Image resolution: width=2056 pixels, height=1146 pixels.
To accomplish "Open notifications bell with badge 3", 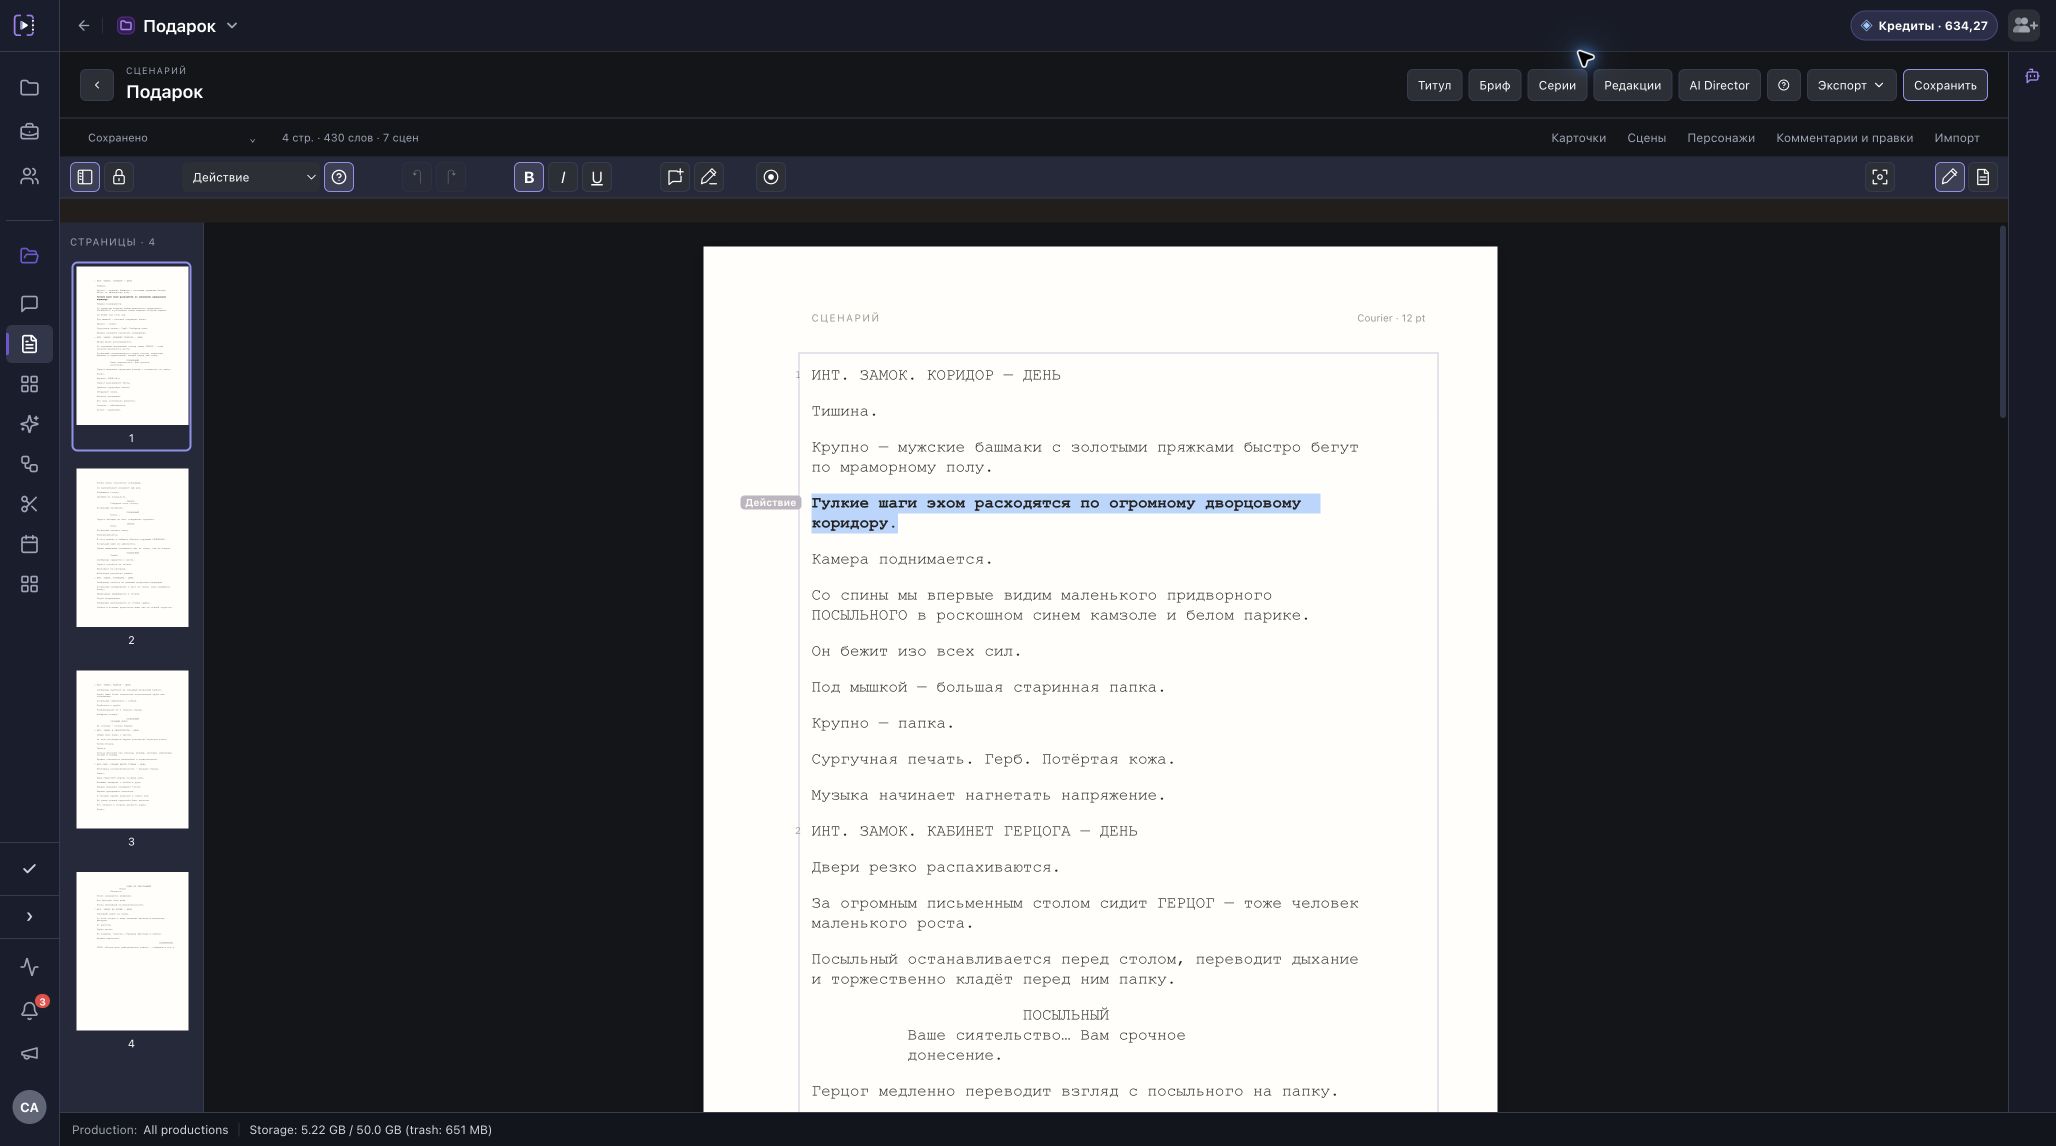I will (x=29, y=1010).
